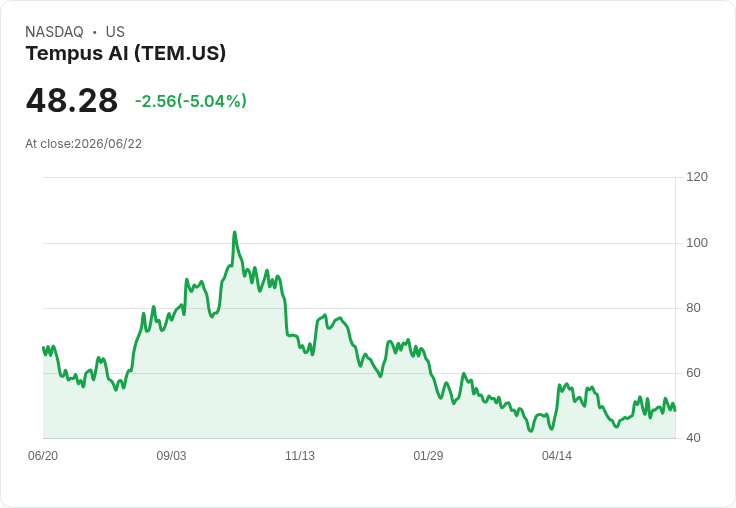Select the 48.28 current price value
This screenshot has height=508, width=736.
(x=72, y=100)
